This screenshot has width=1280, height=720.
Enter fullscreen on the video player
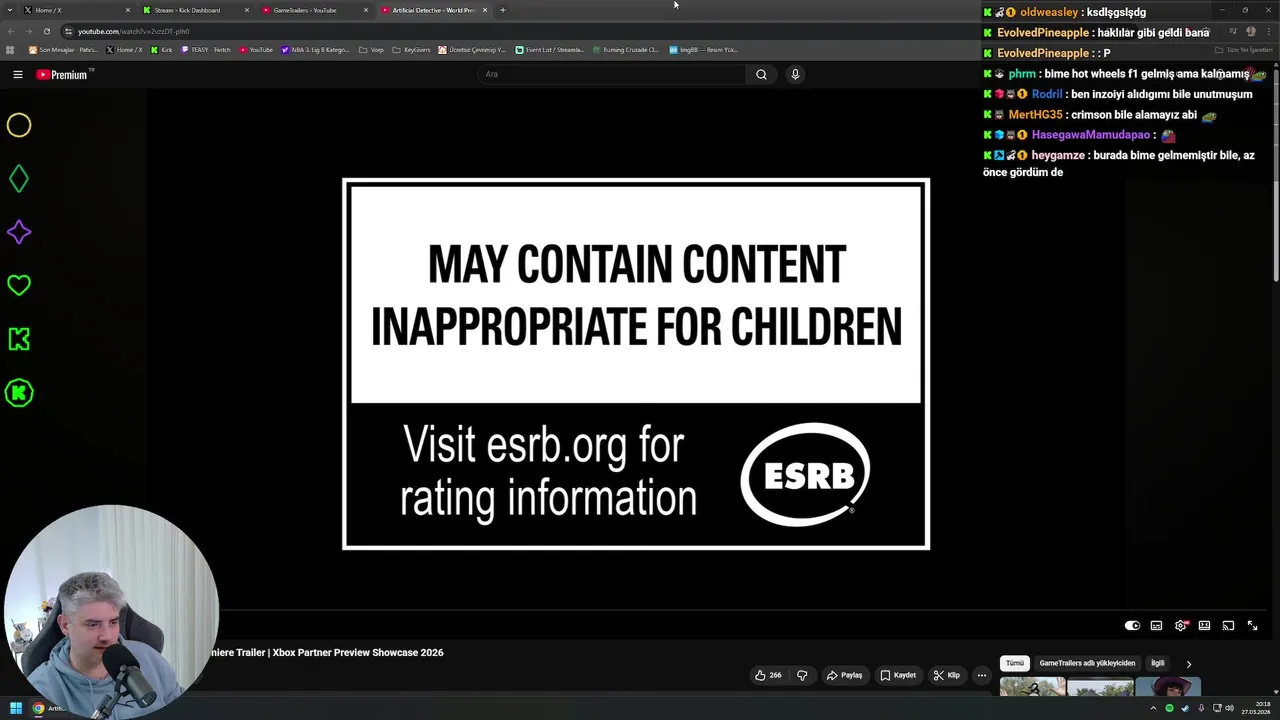pyautogui.click(x=1252, y=626)
